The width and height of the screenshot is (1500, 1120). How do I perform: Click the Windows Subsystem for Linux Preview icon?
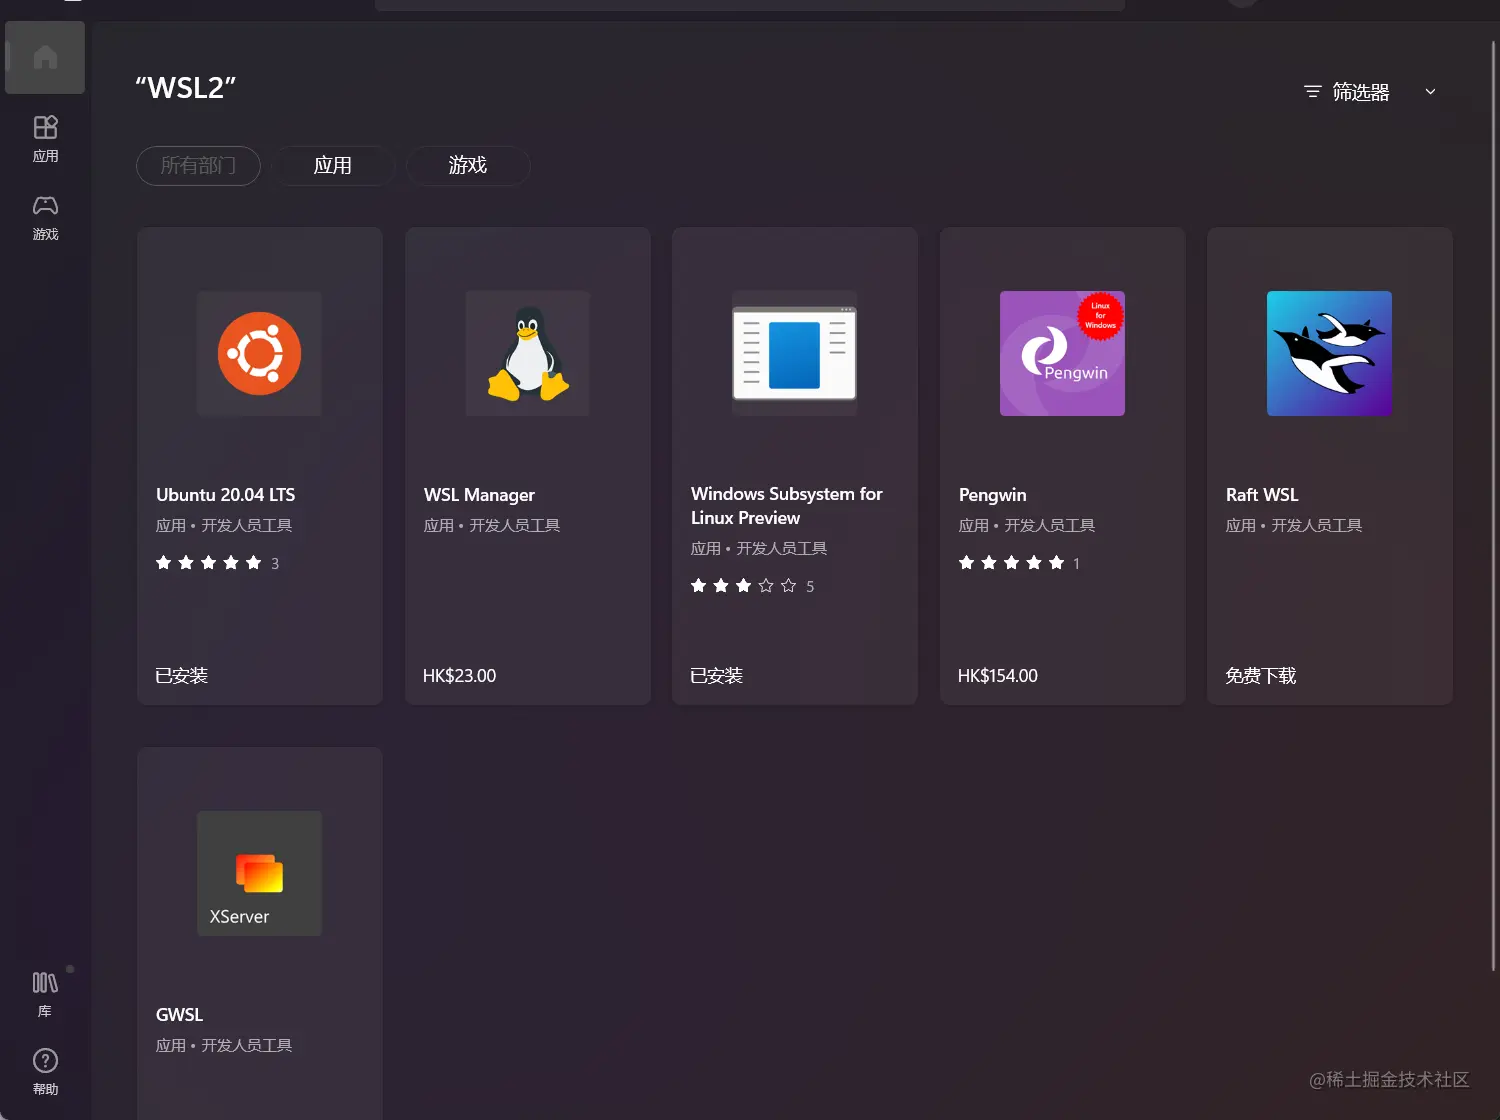tap(795, 354)
